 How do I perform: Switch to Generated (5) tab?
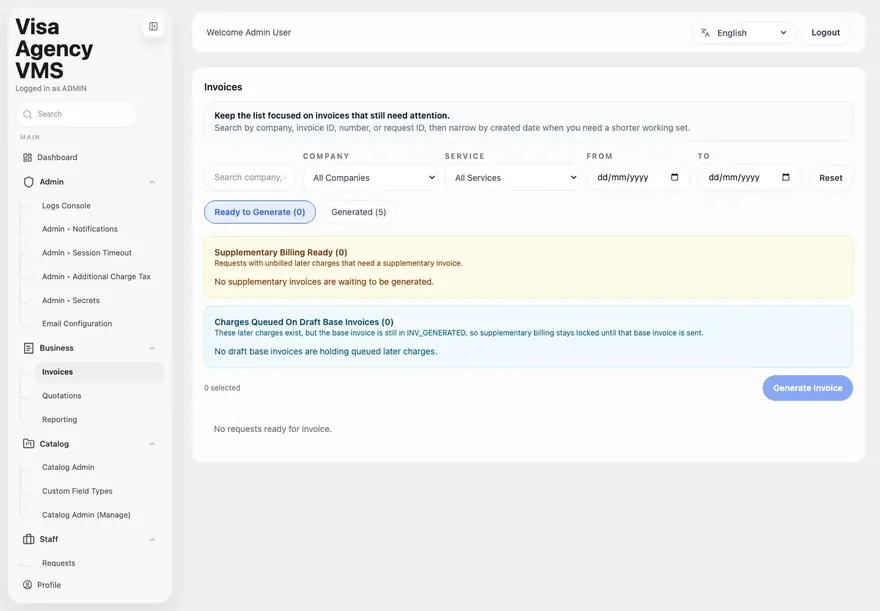tap(359, 212)
